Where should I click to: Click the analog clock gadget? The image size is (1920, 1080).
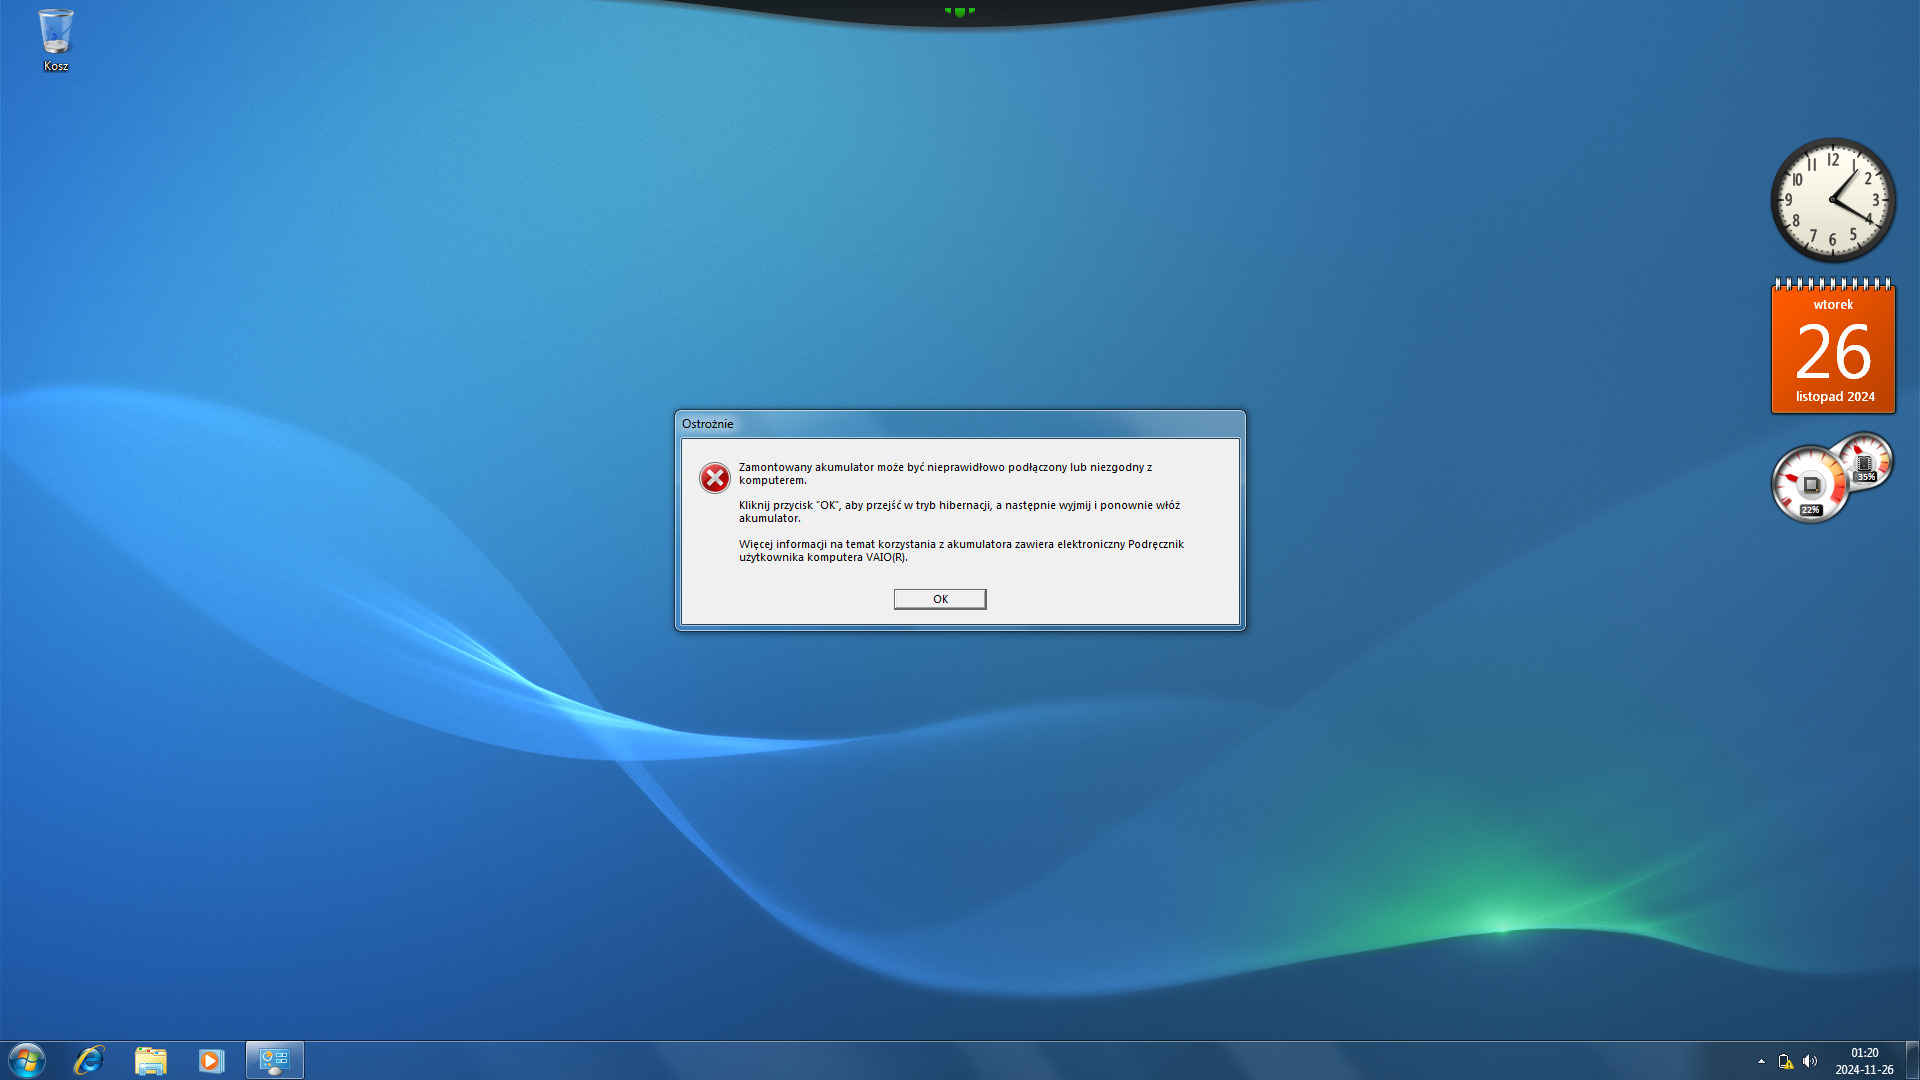tap(1832, 200)
